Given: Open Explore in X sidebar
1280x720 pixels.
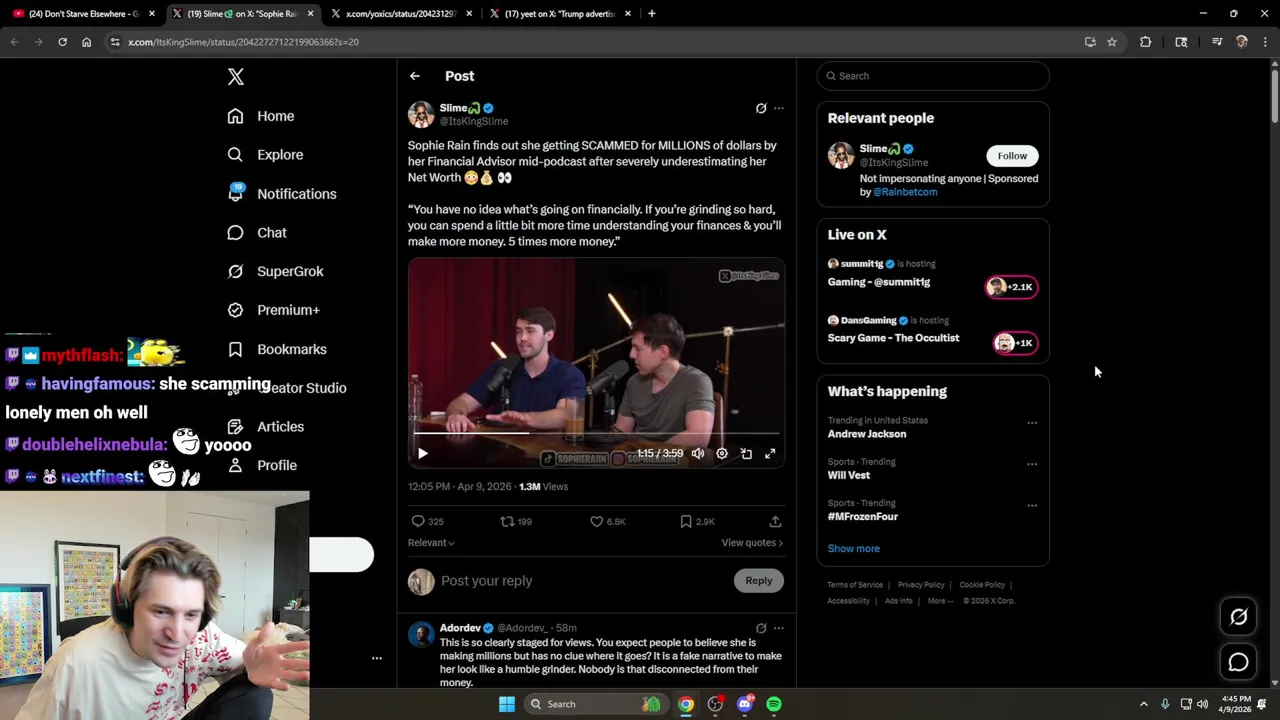Looking at the screenshot, I should (x=265, y=155).
